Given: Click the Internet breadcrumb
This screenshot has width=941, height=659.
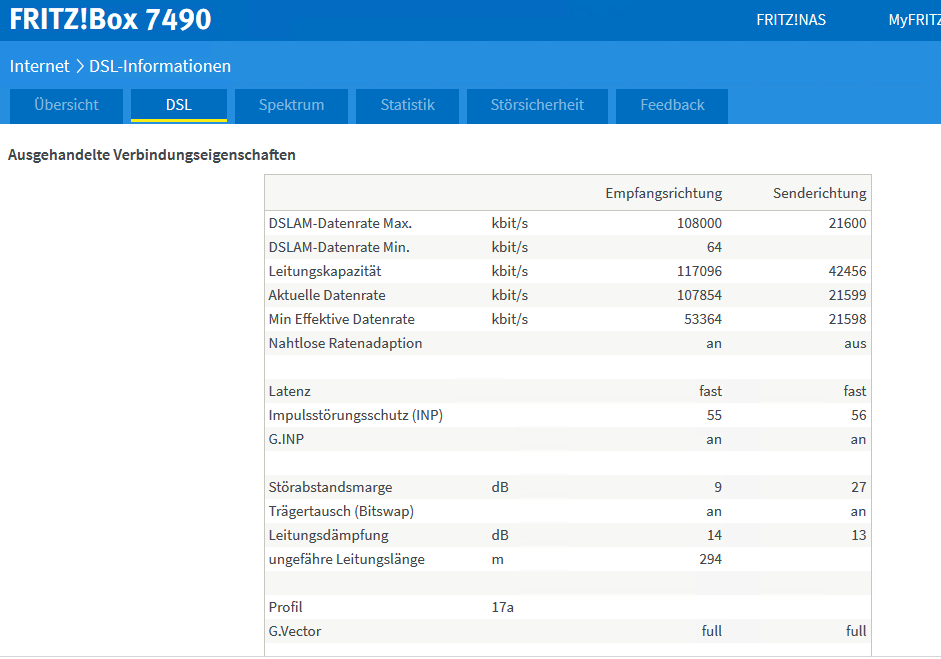Looking at the screenshot, I should [x=40, y=66].
